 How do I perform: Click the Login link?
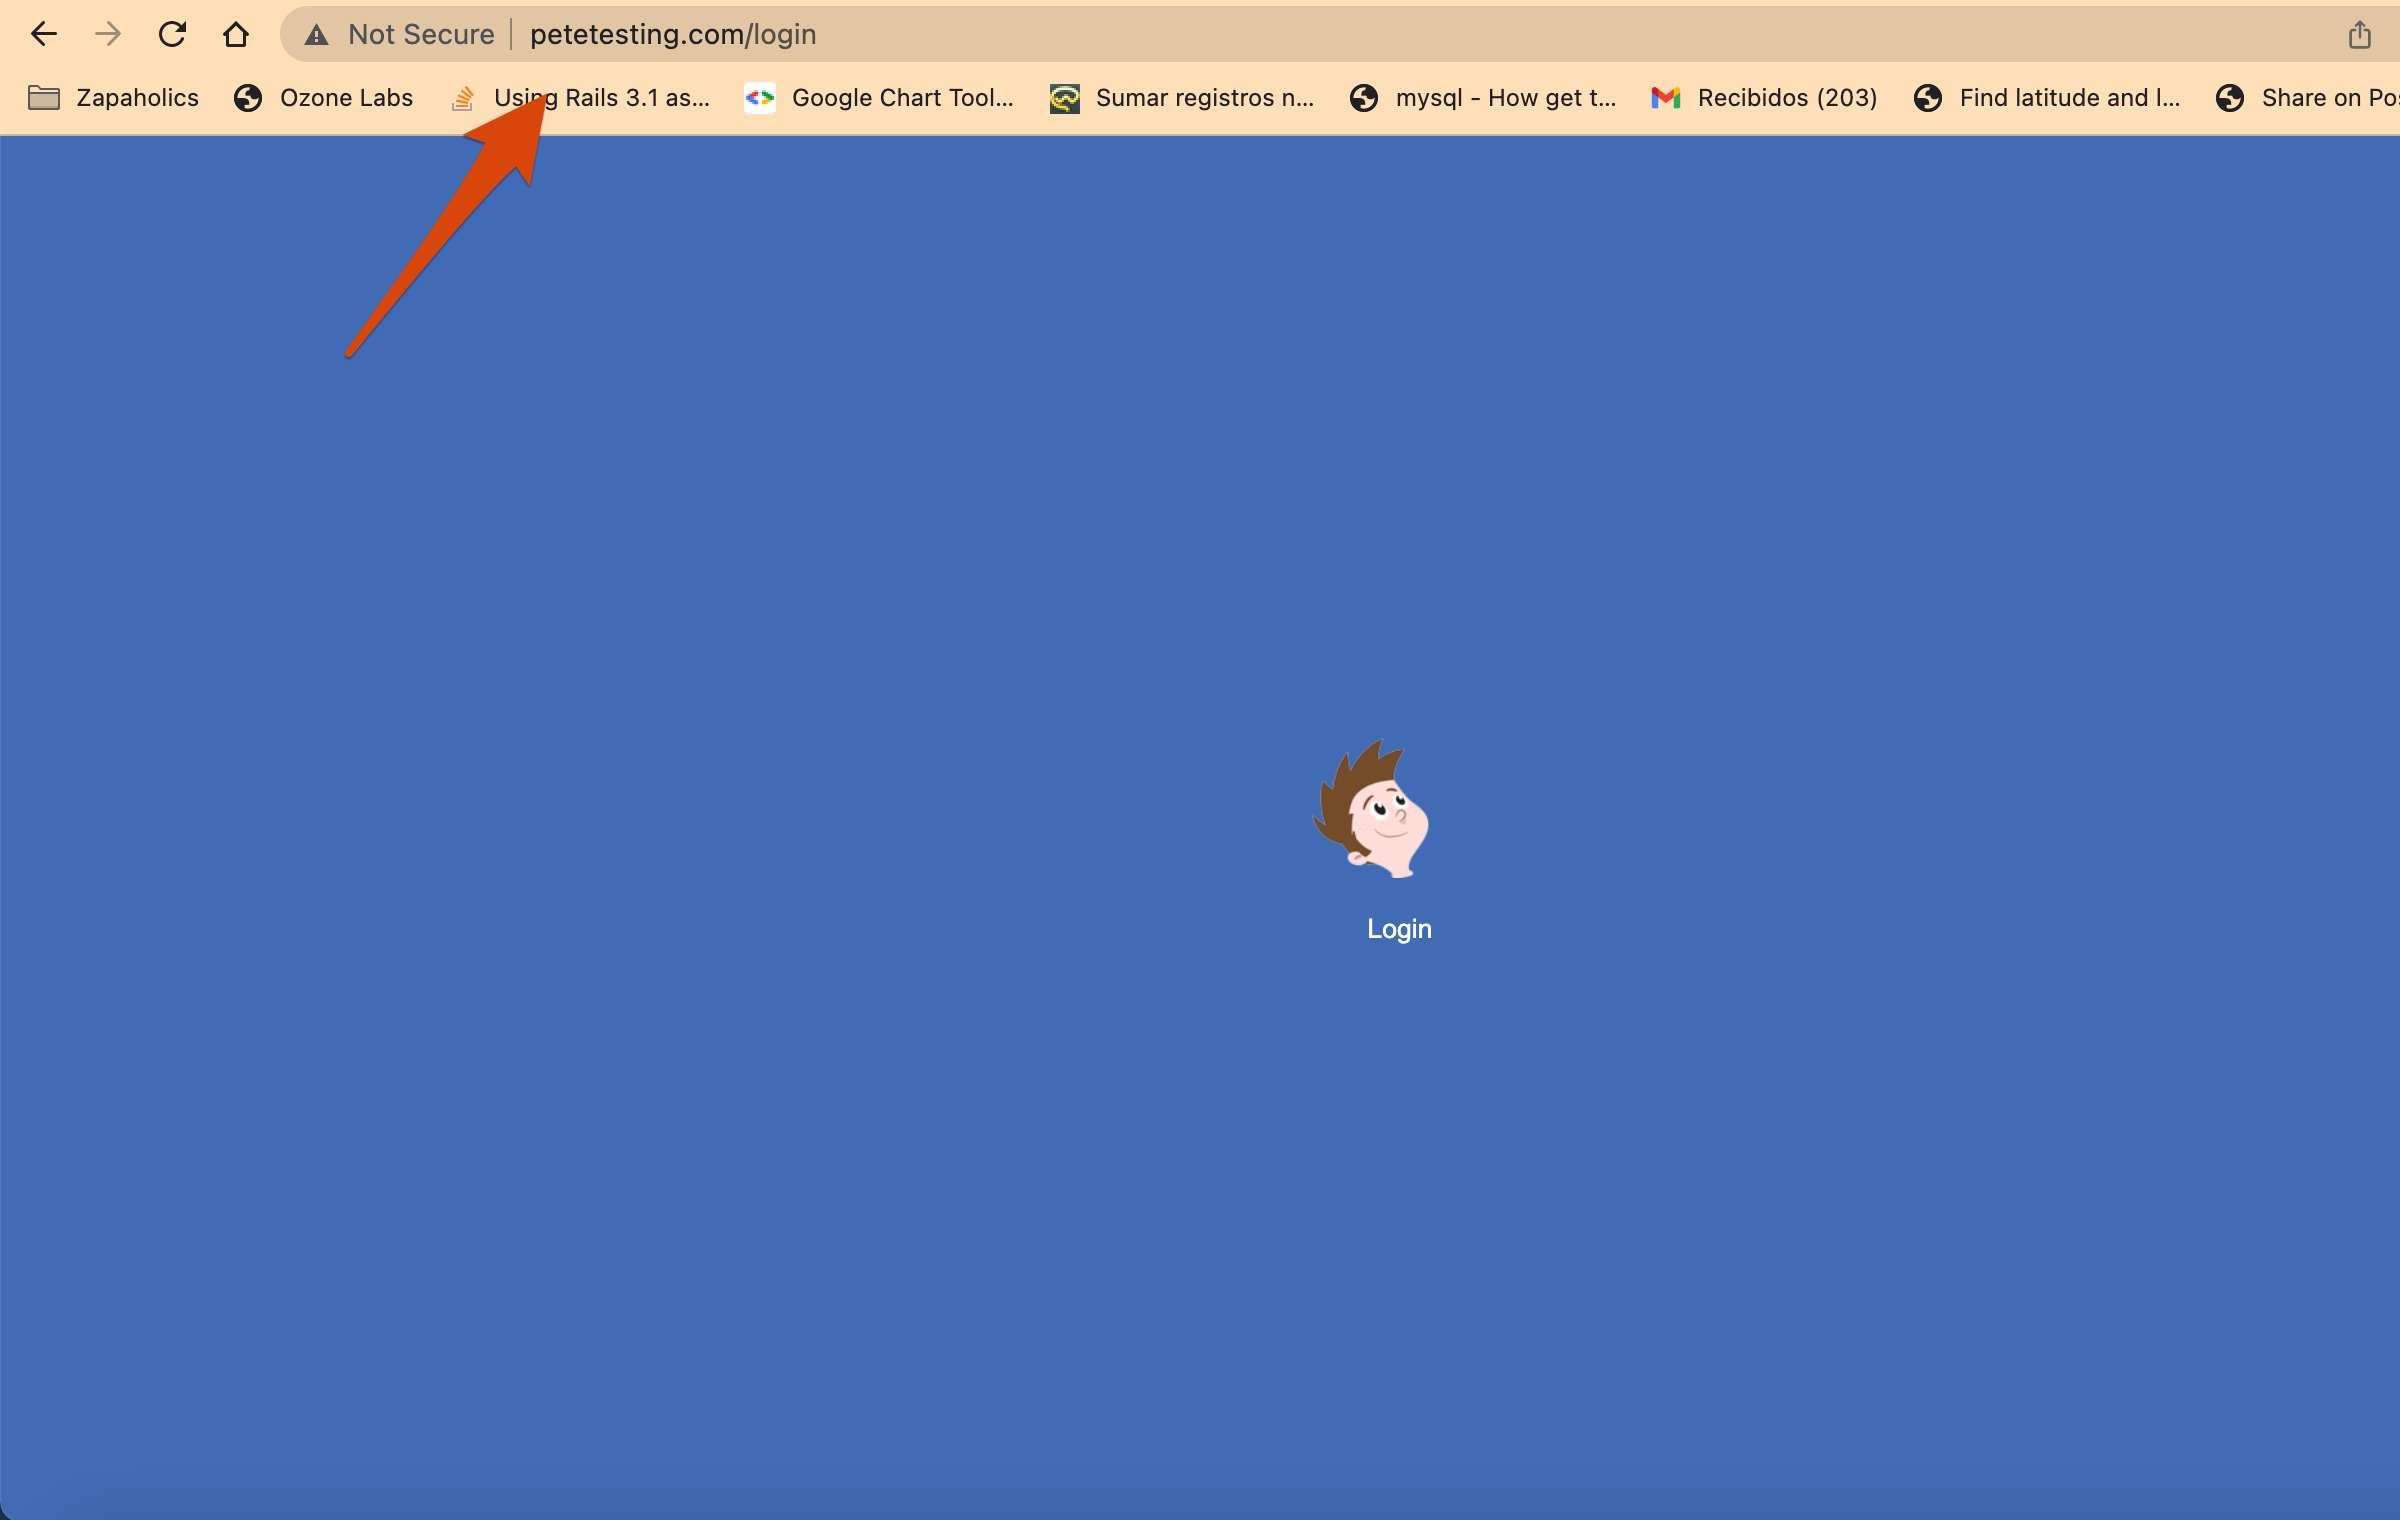coord(1399,929)
